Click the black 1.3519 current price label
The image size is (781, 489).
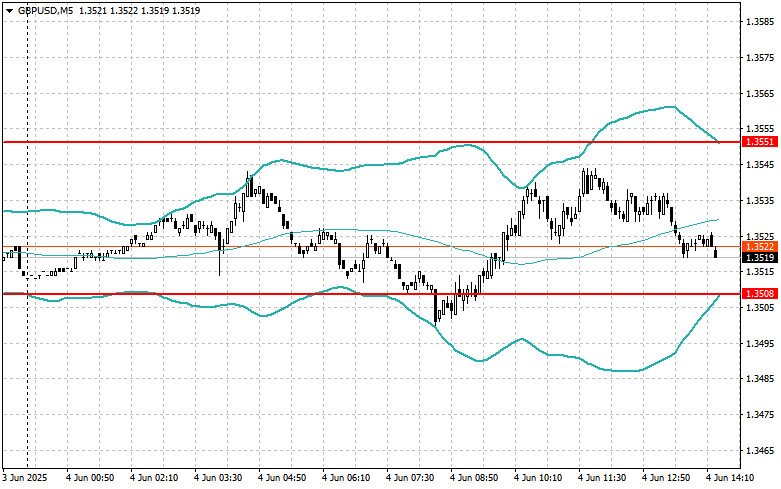click(x=759, y=257)
